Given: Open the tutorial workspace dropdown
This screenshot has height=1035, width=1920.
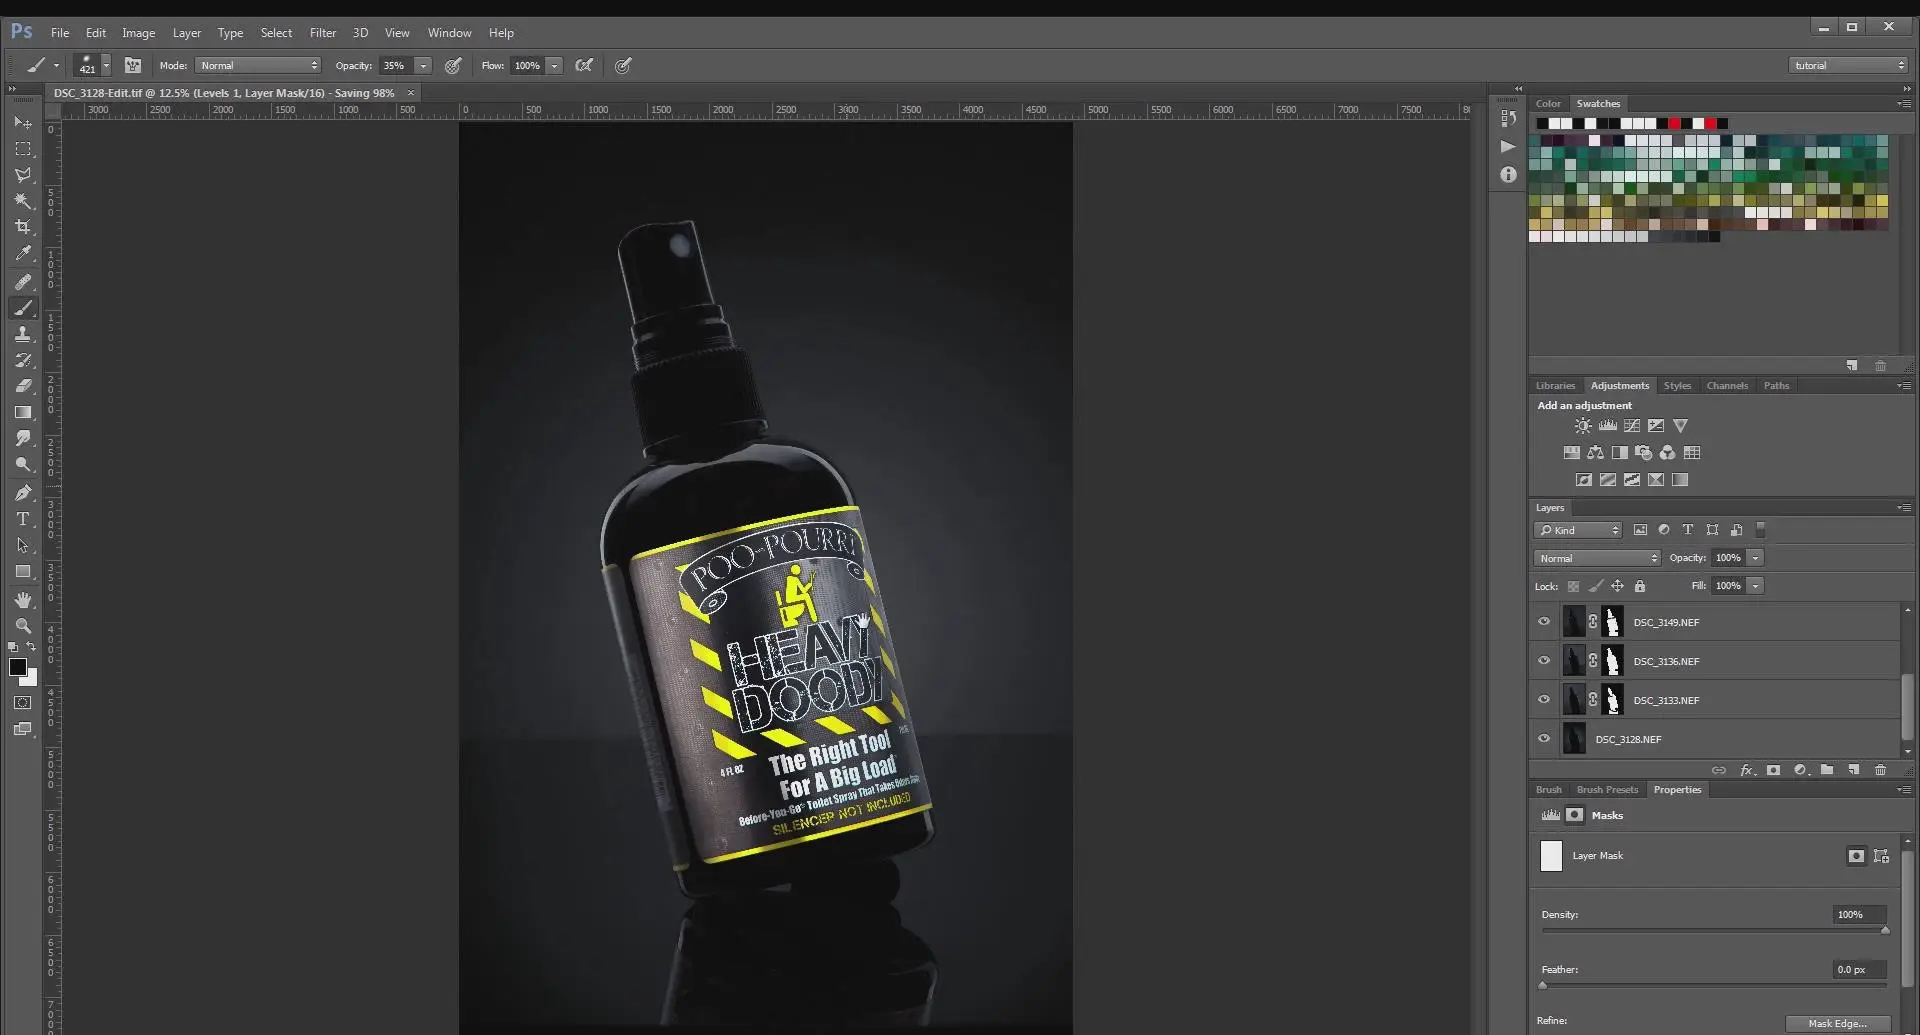Looking at the screenshot, I should point(1848,66).
